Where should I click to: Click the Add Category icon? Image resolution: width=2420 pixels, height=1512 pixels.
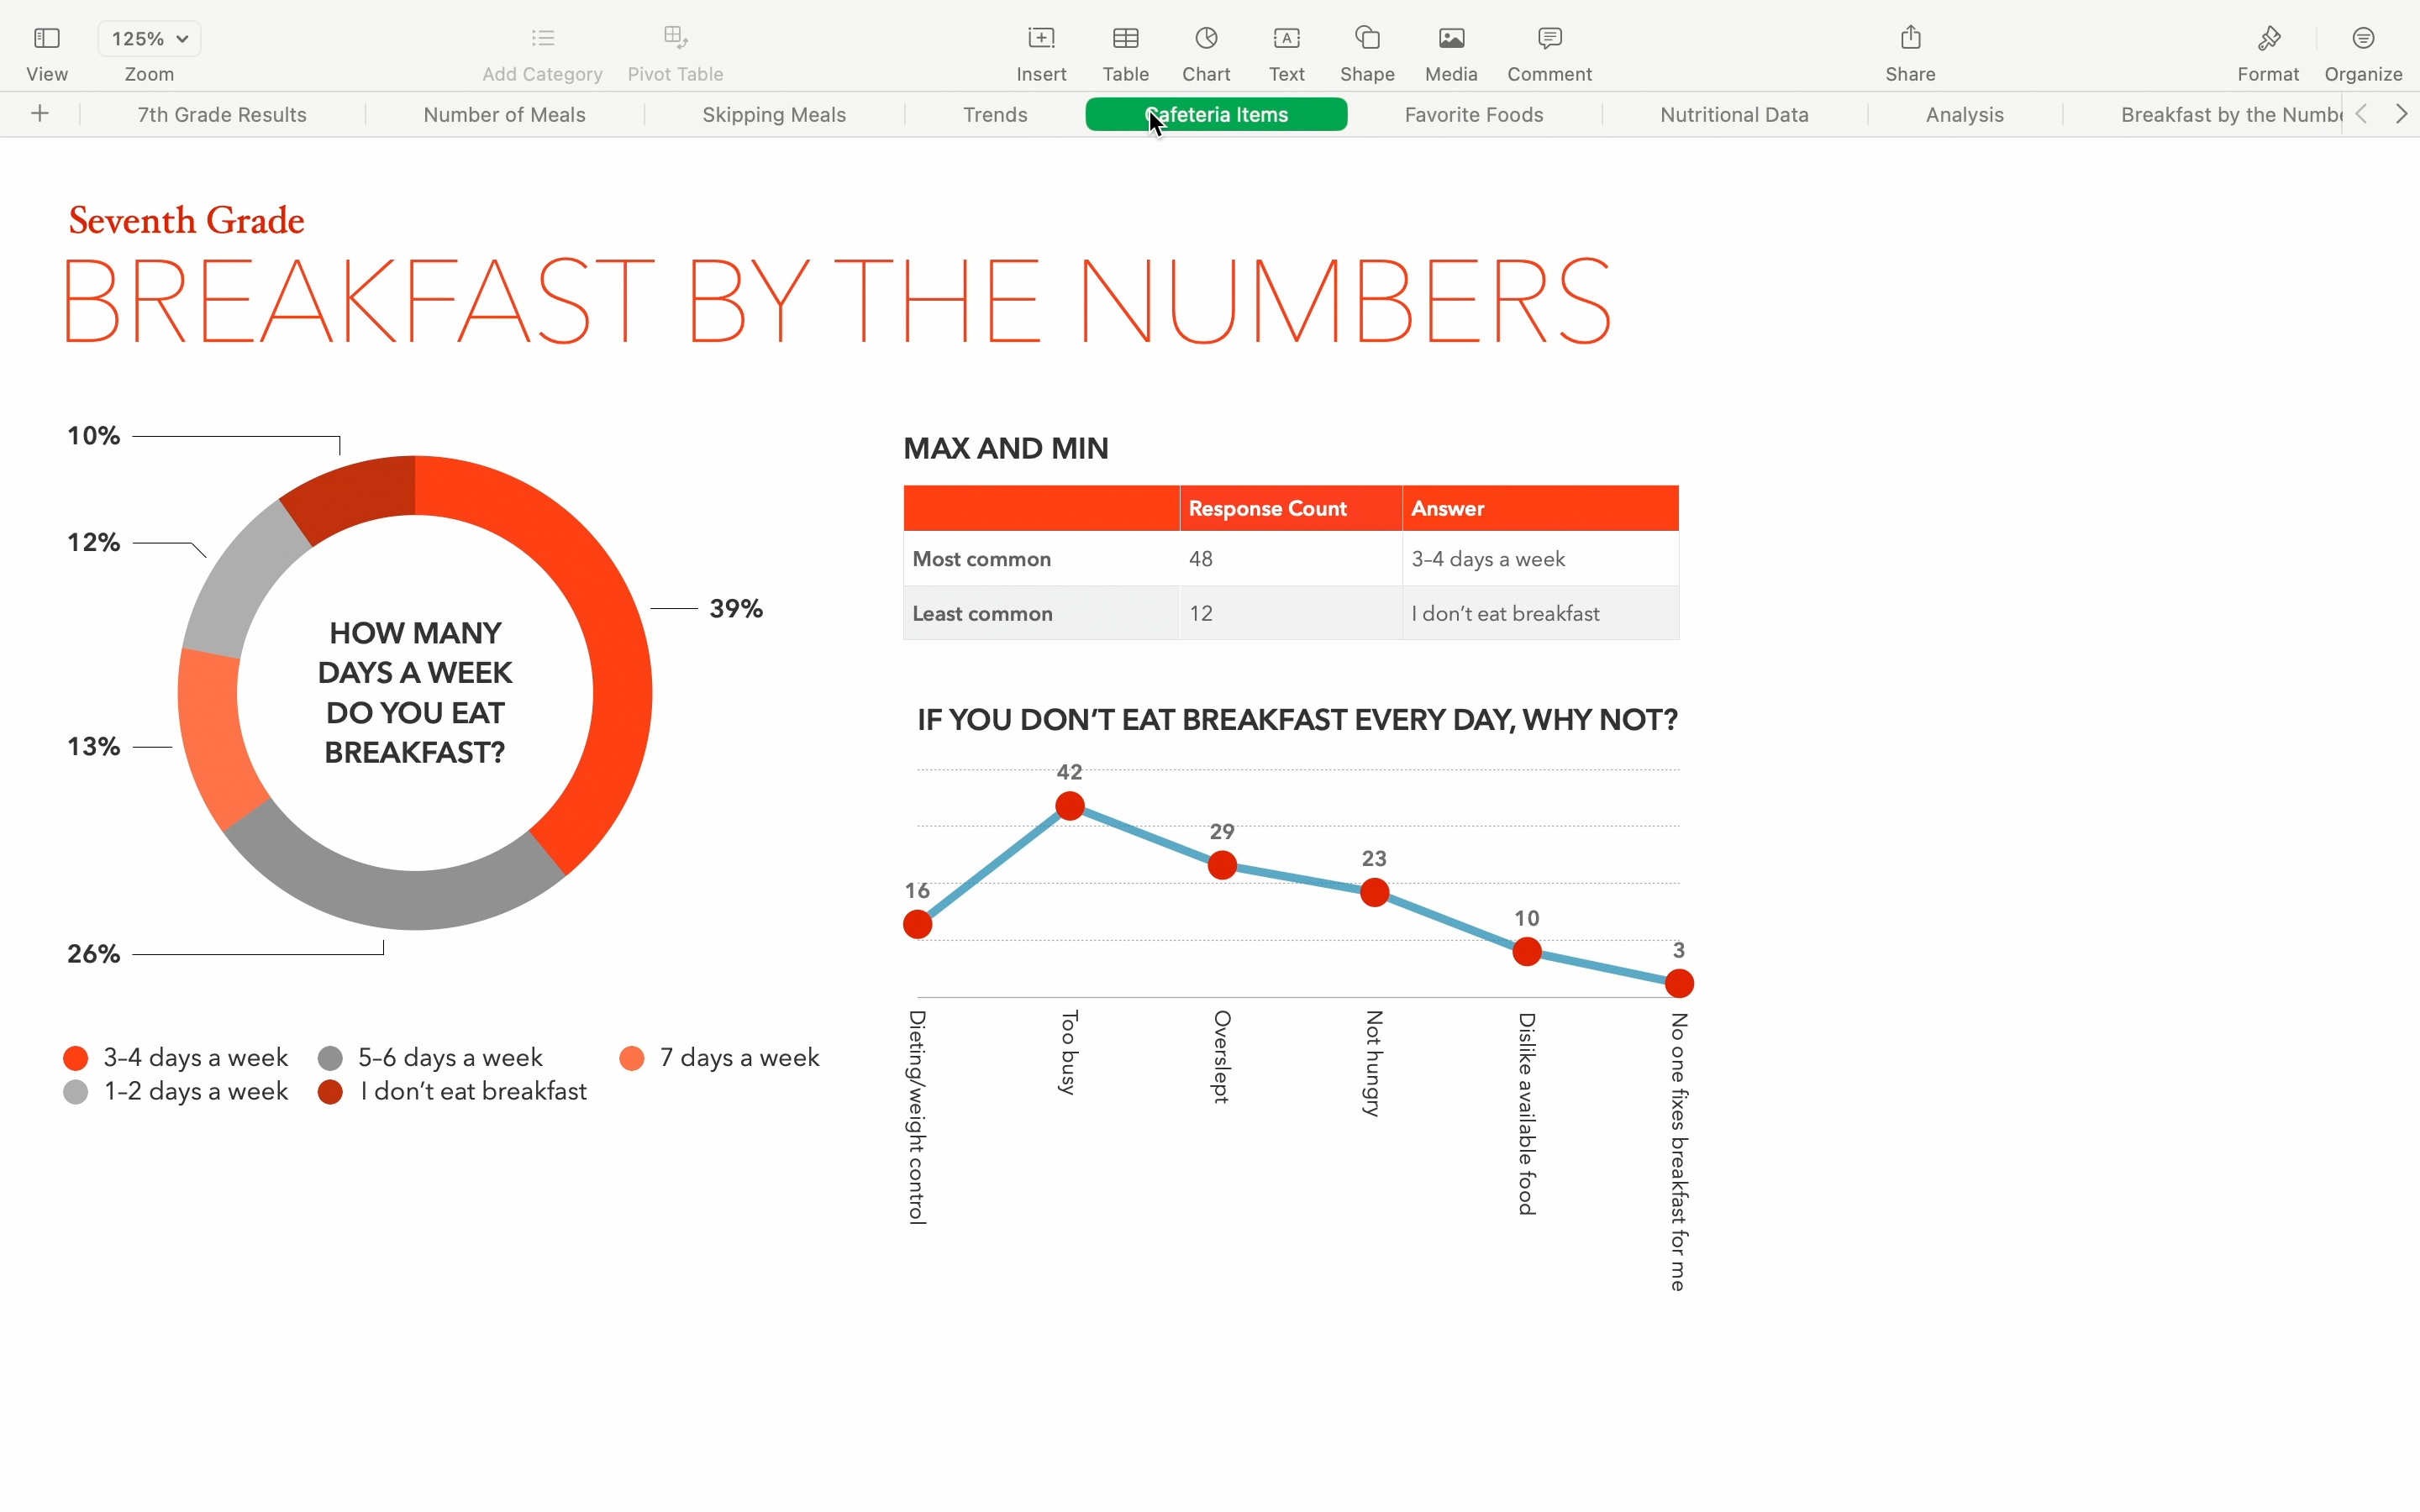point(543,39)
